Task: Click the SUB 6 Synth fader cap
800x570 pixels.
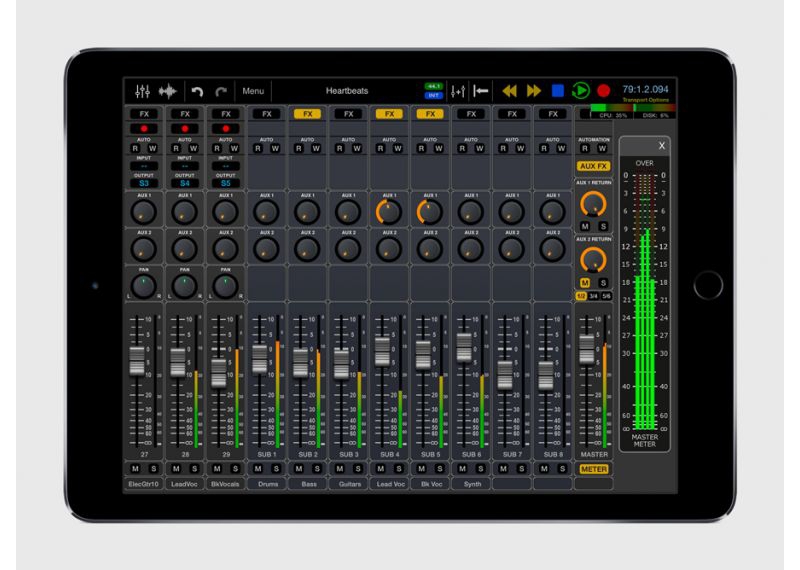Action: point(464,348)
